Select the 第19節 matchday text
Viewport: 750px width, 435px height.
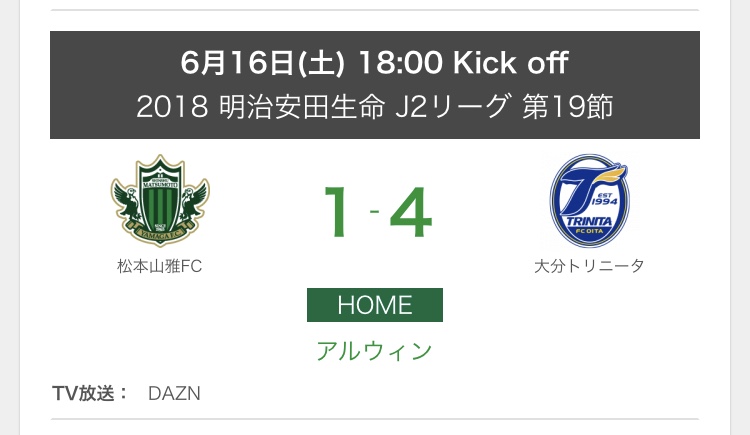tap(568, 106)
